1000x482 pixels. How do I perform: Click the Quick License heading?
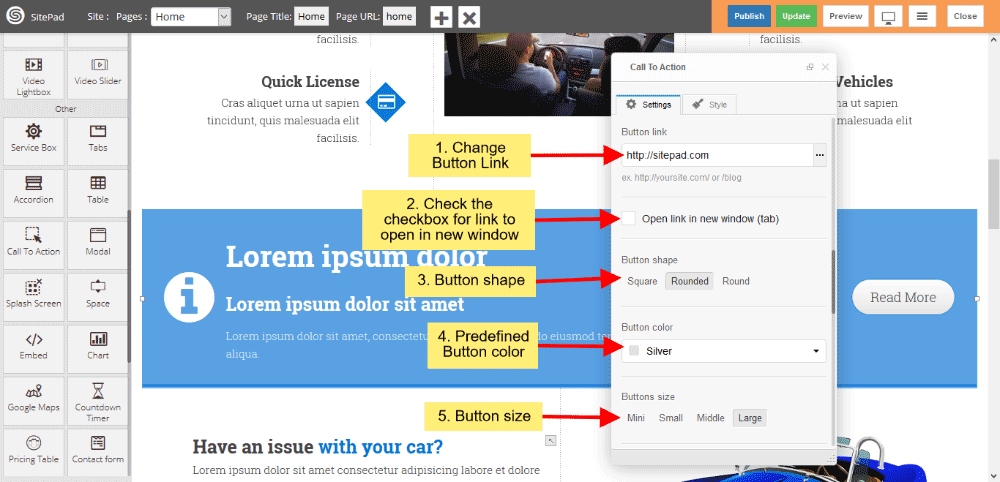click(310, 82)
